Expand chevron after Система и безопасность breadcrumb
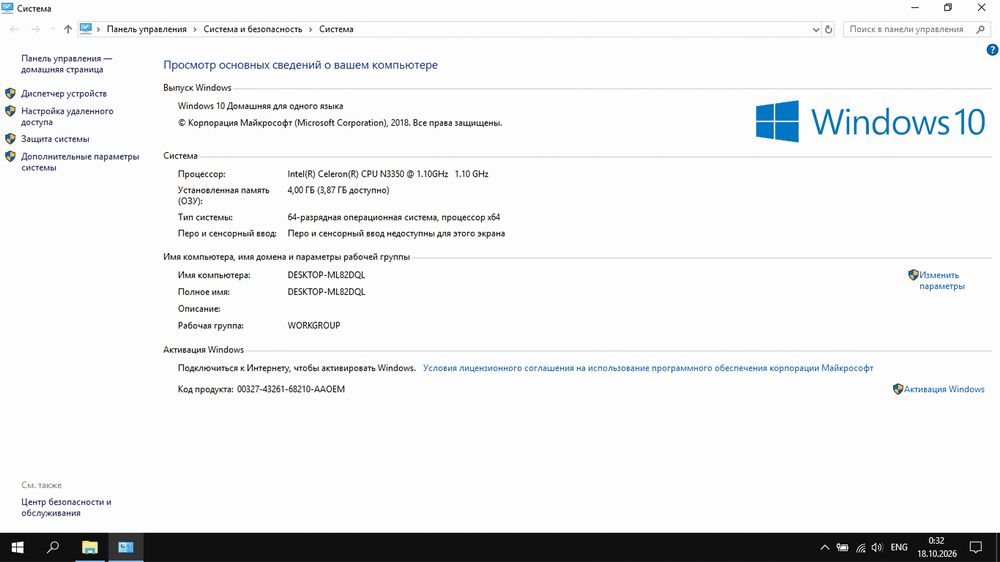Image resolution: width=1000 pixels, height=562 pixels. point(311,29)
